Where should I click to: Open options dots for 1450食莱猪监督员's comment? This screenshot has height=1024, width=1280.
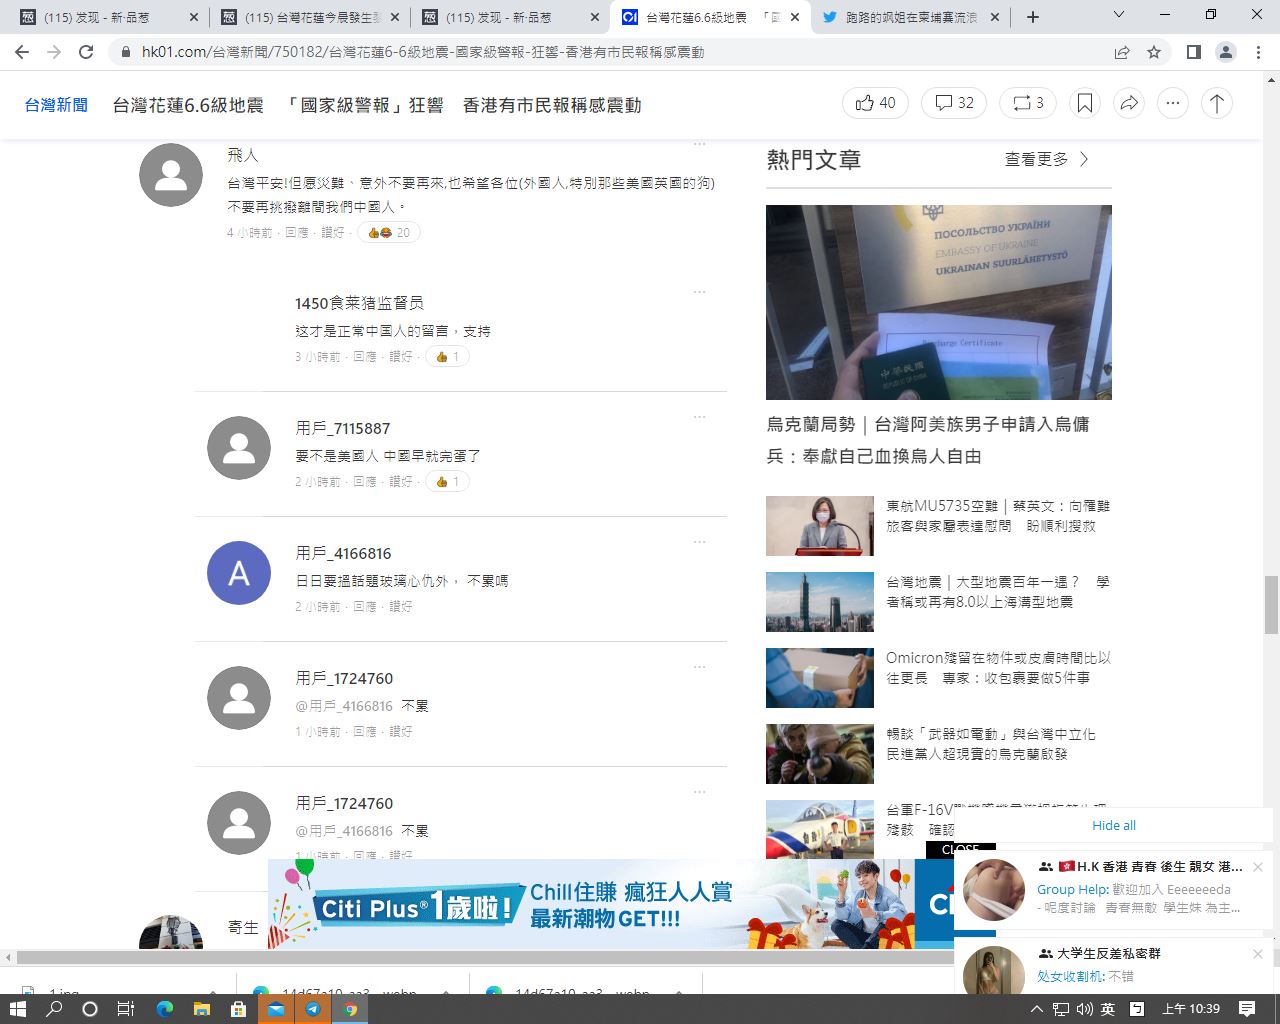click(699, 292)
